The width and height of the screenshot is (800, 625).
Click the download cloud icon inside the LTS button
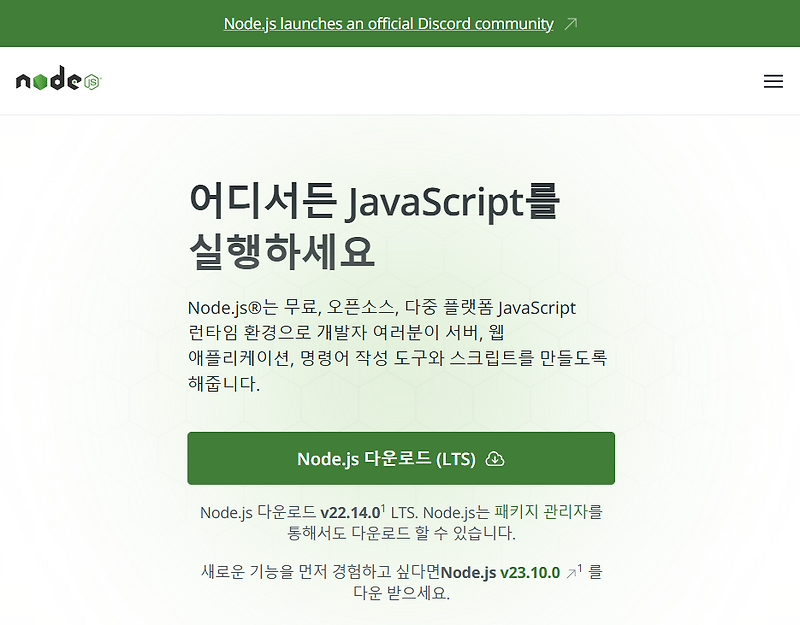[497, 458]
